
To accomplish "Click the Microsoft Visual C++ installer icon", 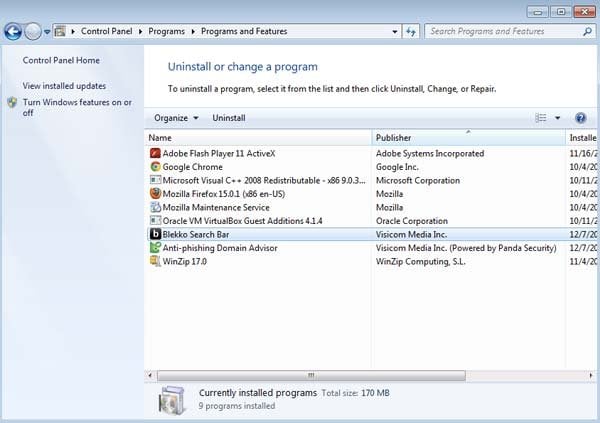I will 155,180.
